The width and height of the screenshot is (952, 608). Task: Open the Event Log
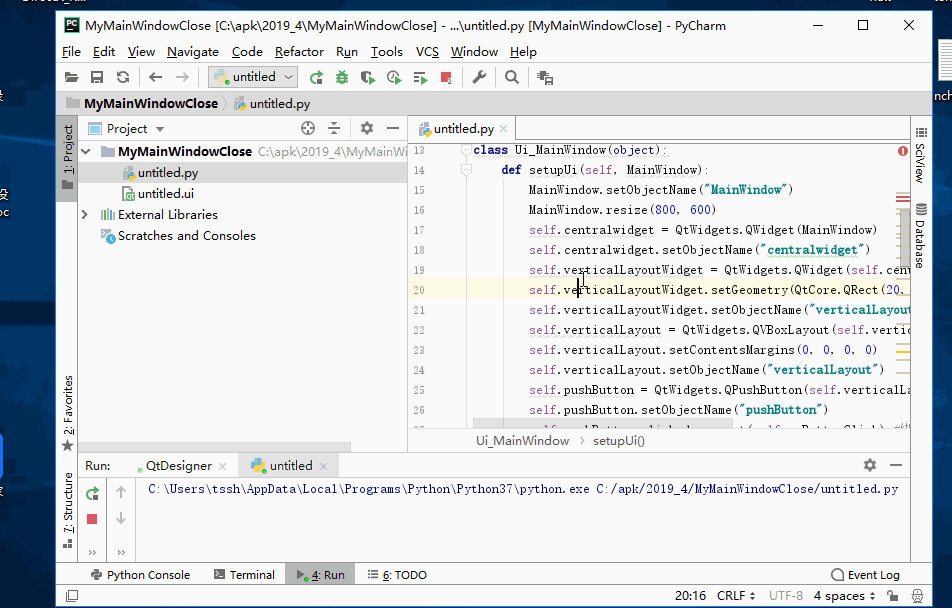(x=866, y=575)
